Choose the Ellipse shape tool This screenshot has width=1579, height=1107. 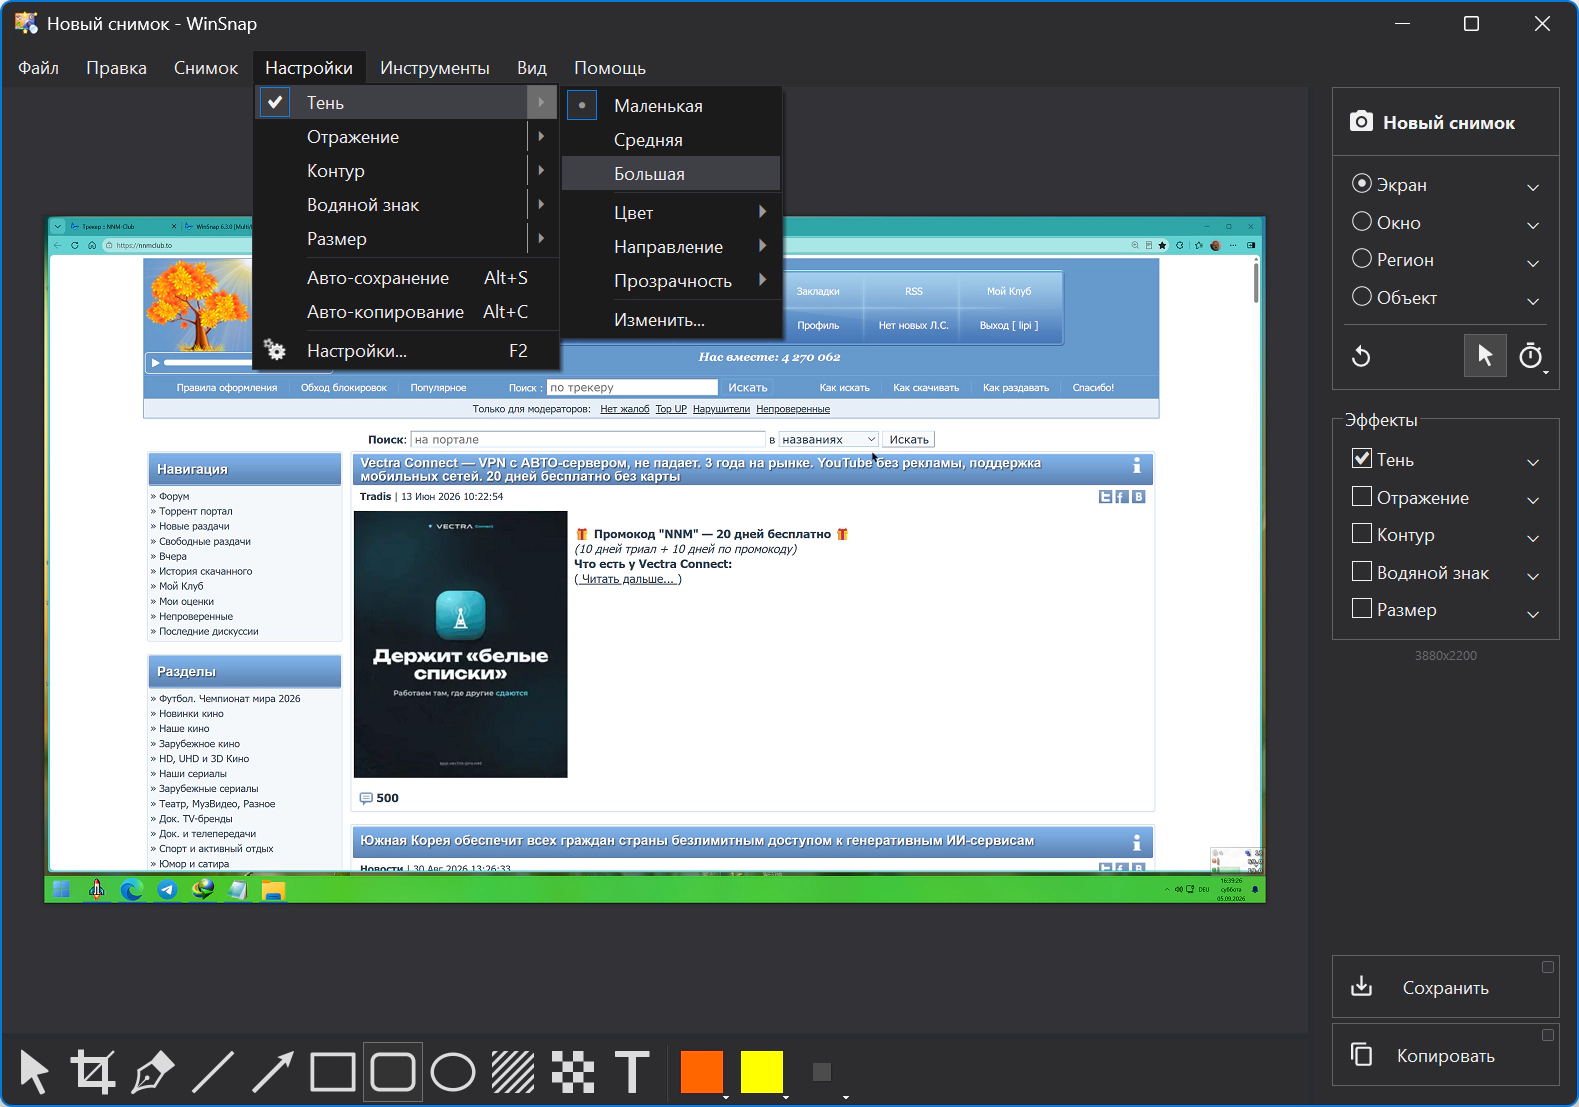coord(453,1072)
